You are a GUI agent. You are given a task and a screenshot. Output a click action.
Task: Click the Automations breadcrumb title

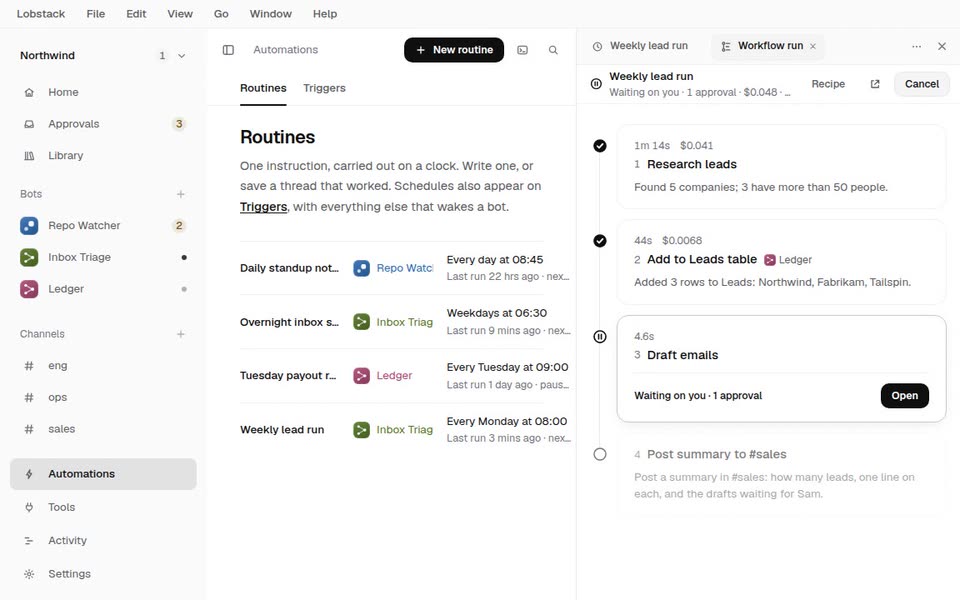[286, 50]
